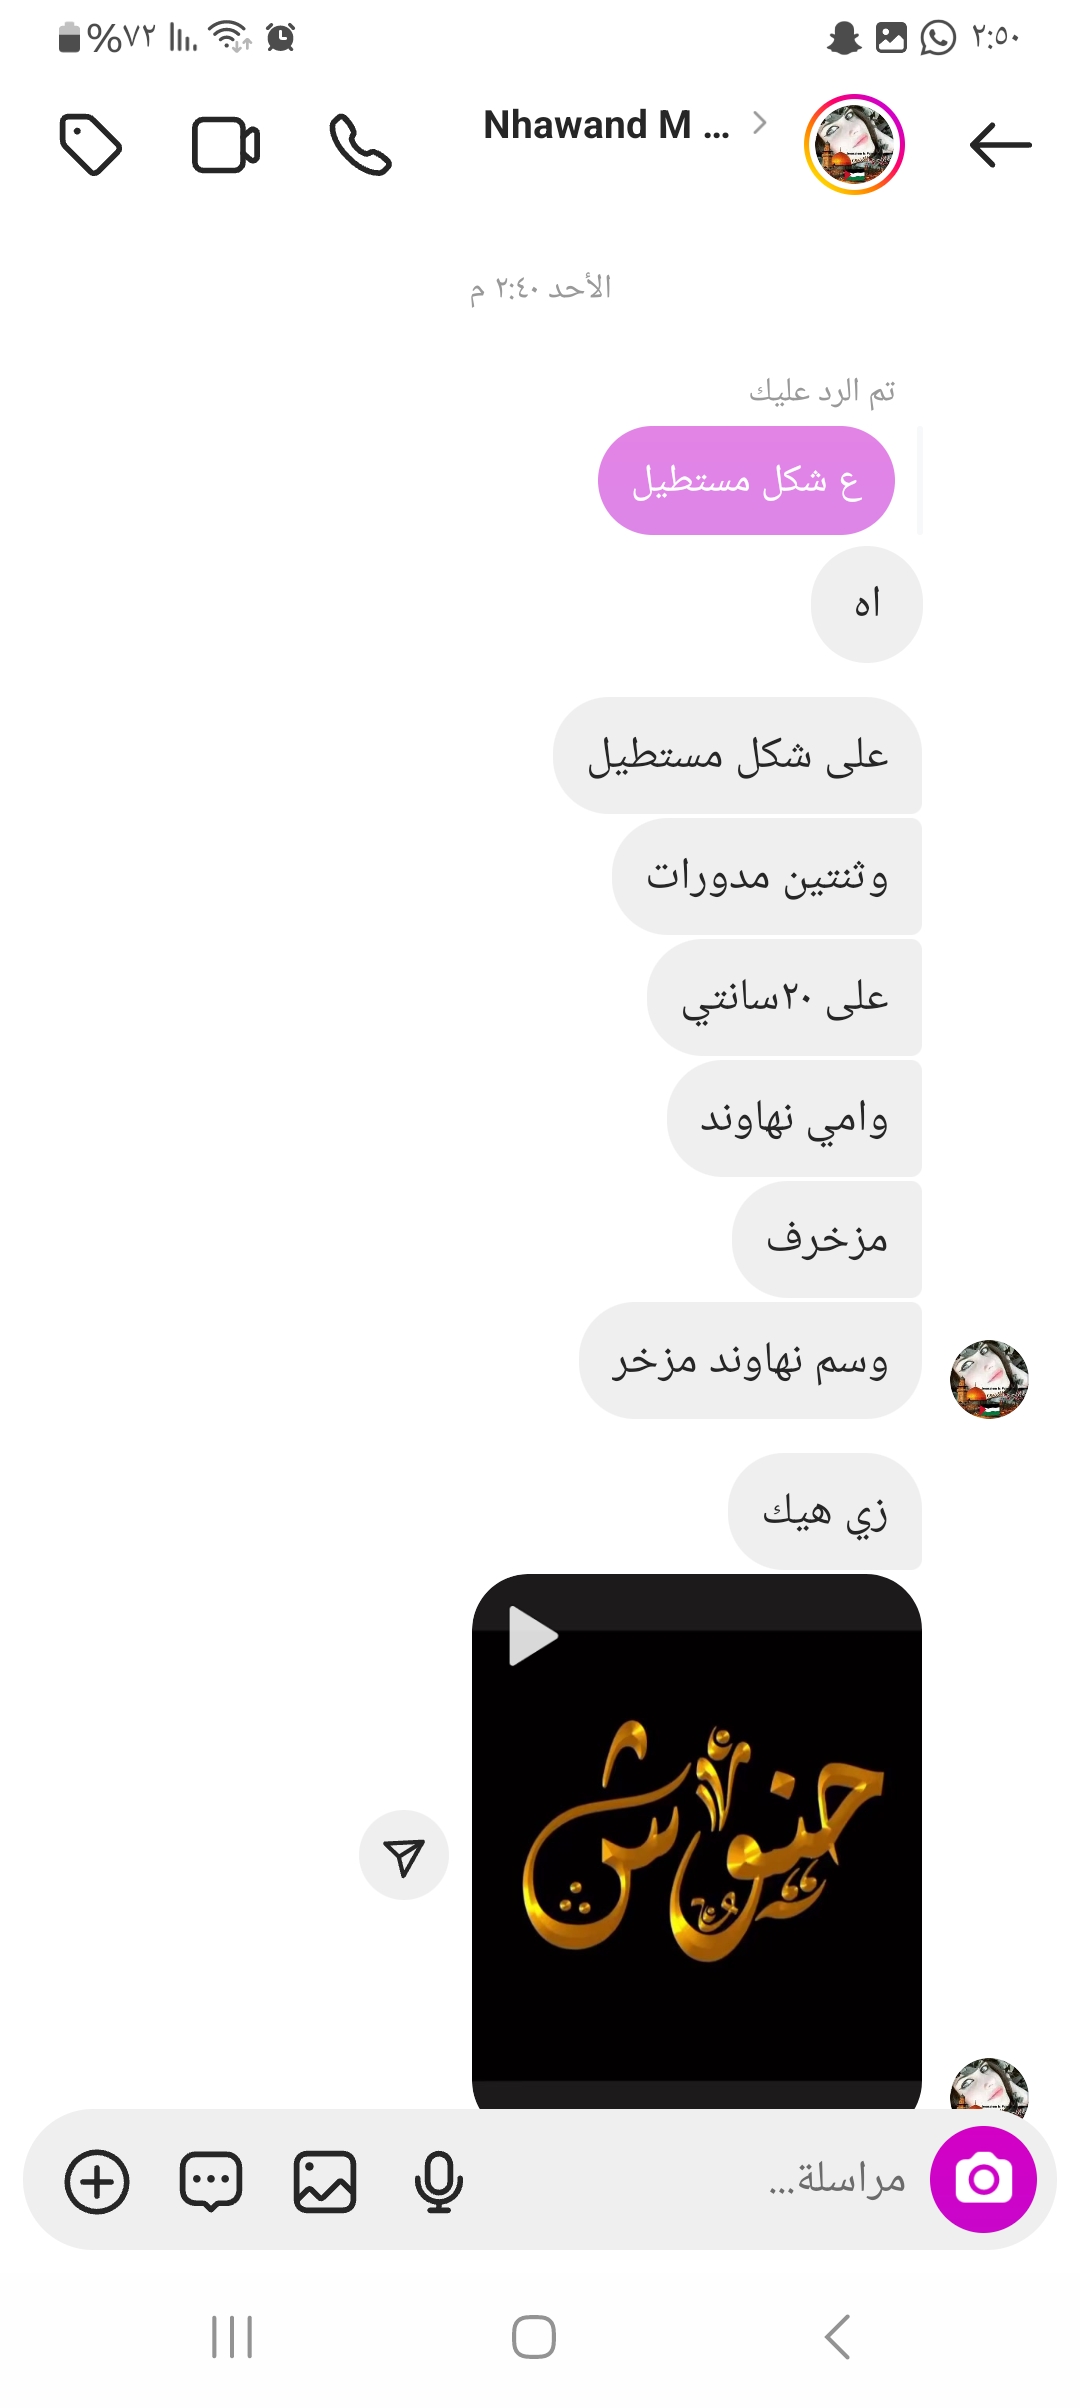The image size is (1080, 2408).
Task: Play the golden calligraphy video
Action: tap(697, 1842)
